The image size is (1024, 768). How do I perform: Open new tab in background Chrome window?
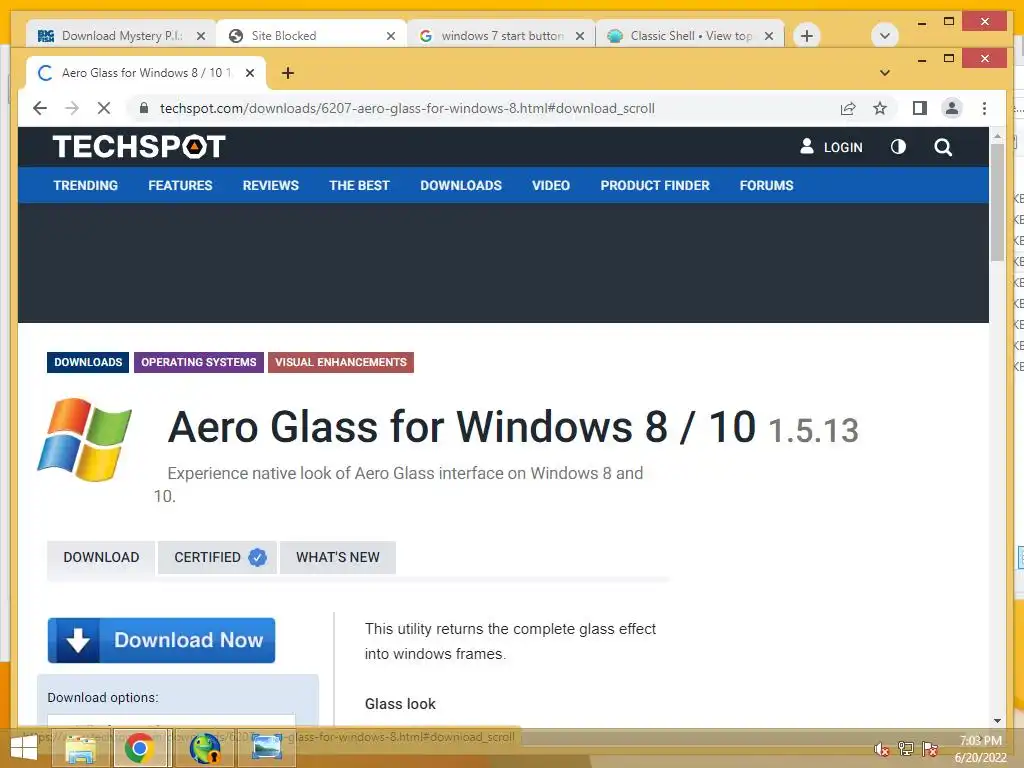point(807,35)
